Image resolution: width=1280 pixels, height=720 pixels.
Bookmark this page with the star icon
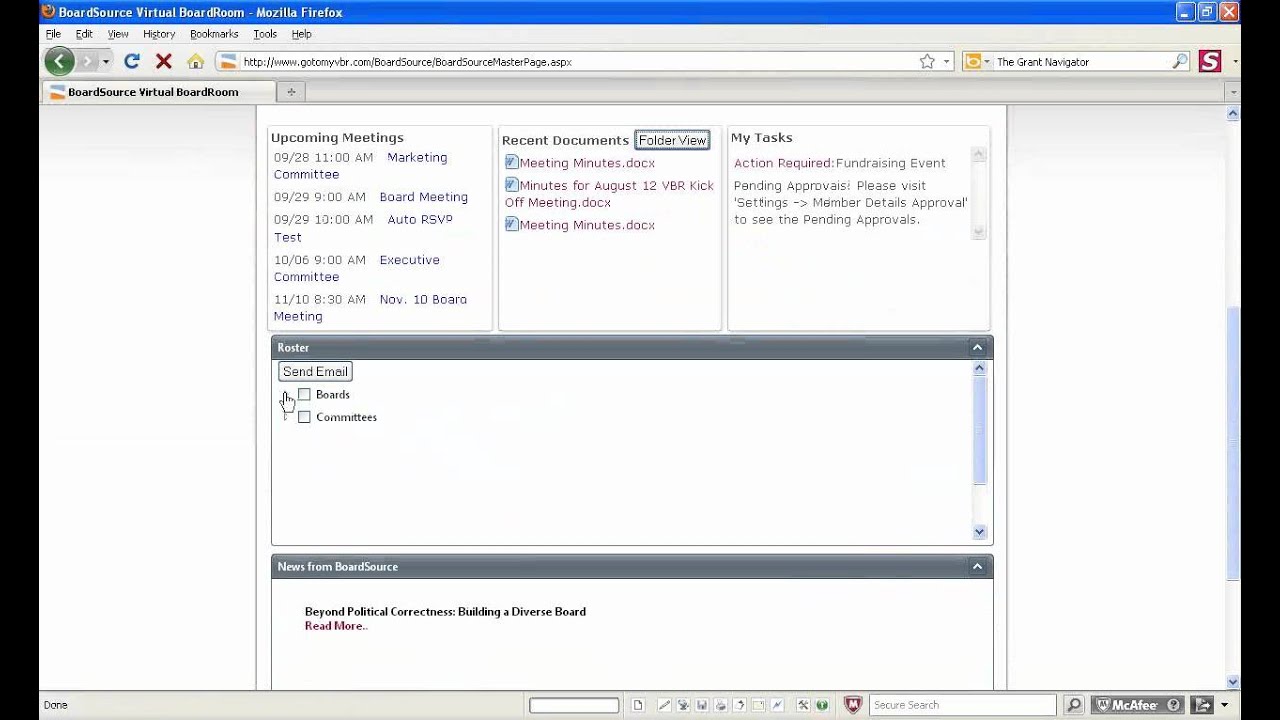coord(927,61)
